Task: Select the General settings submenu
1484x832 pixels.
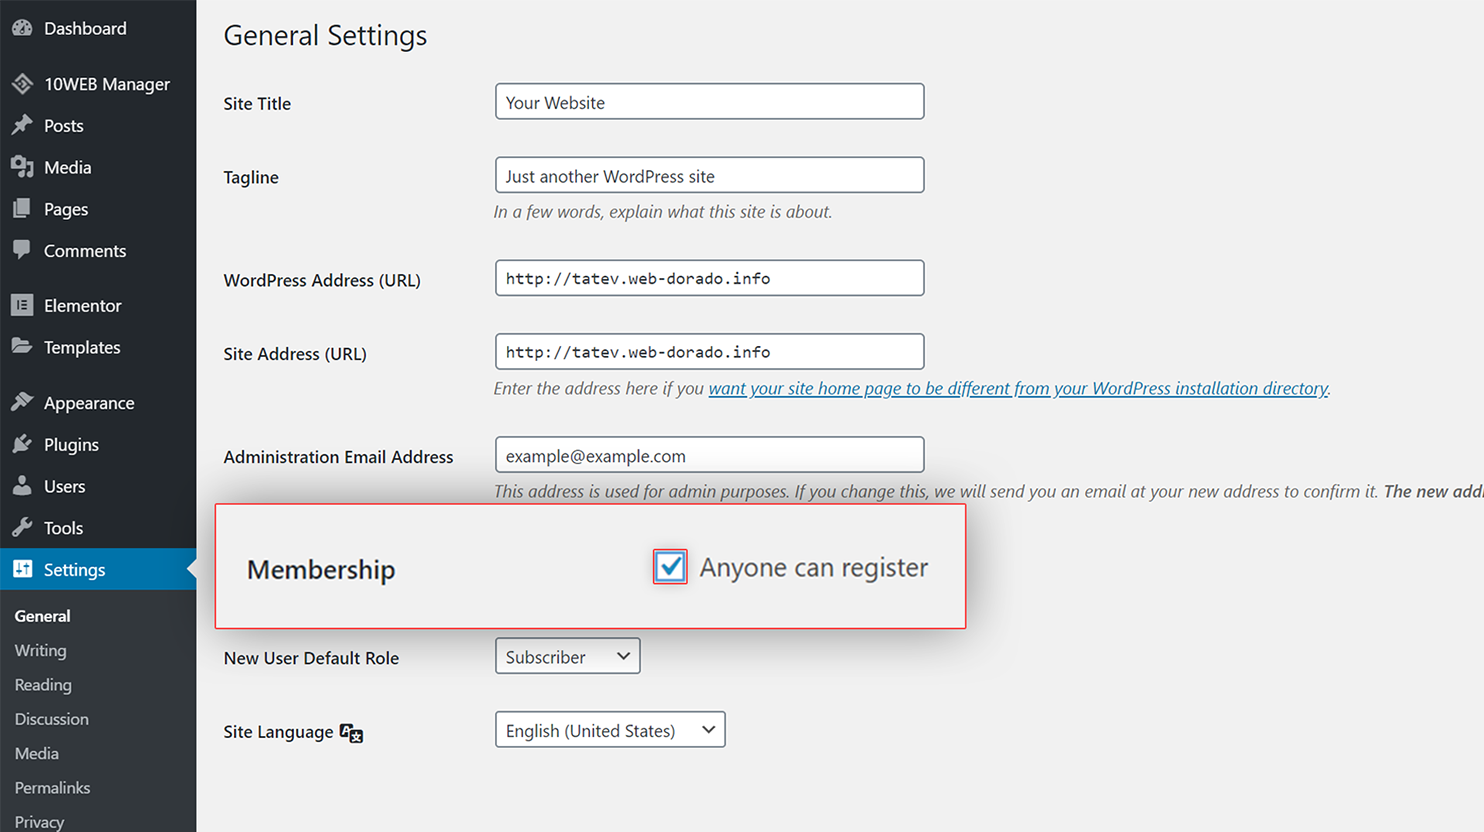Action: pos(42,616)
